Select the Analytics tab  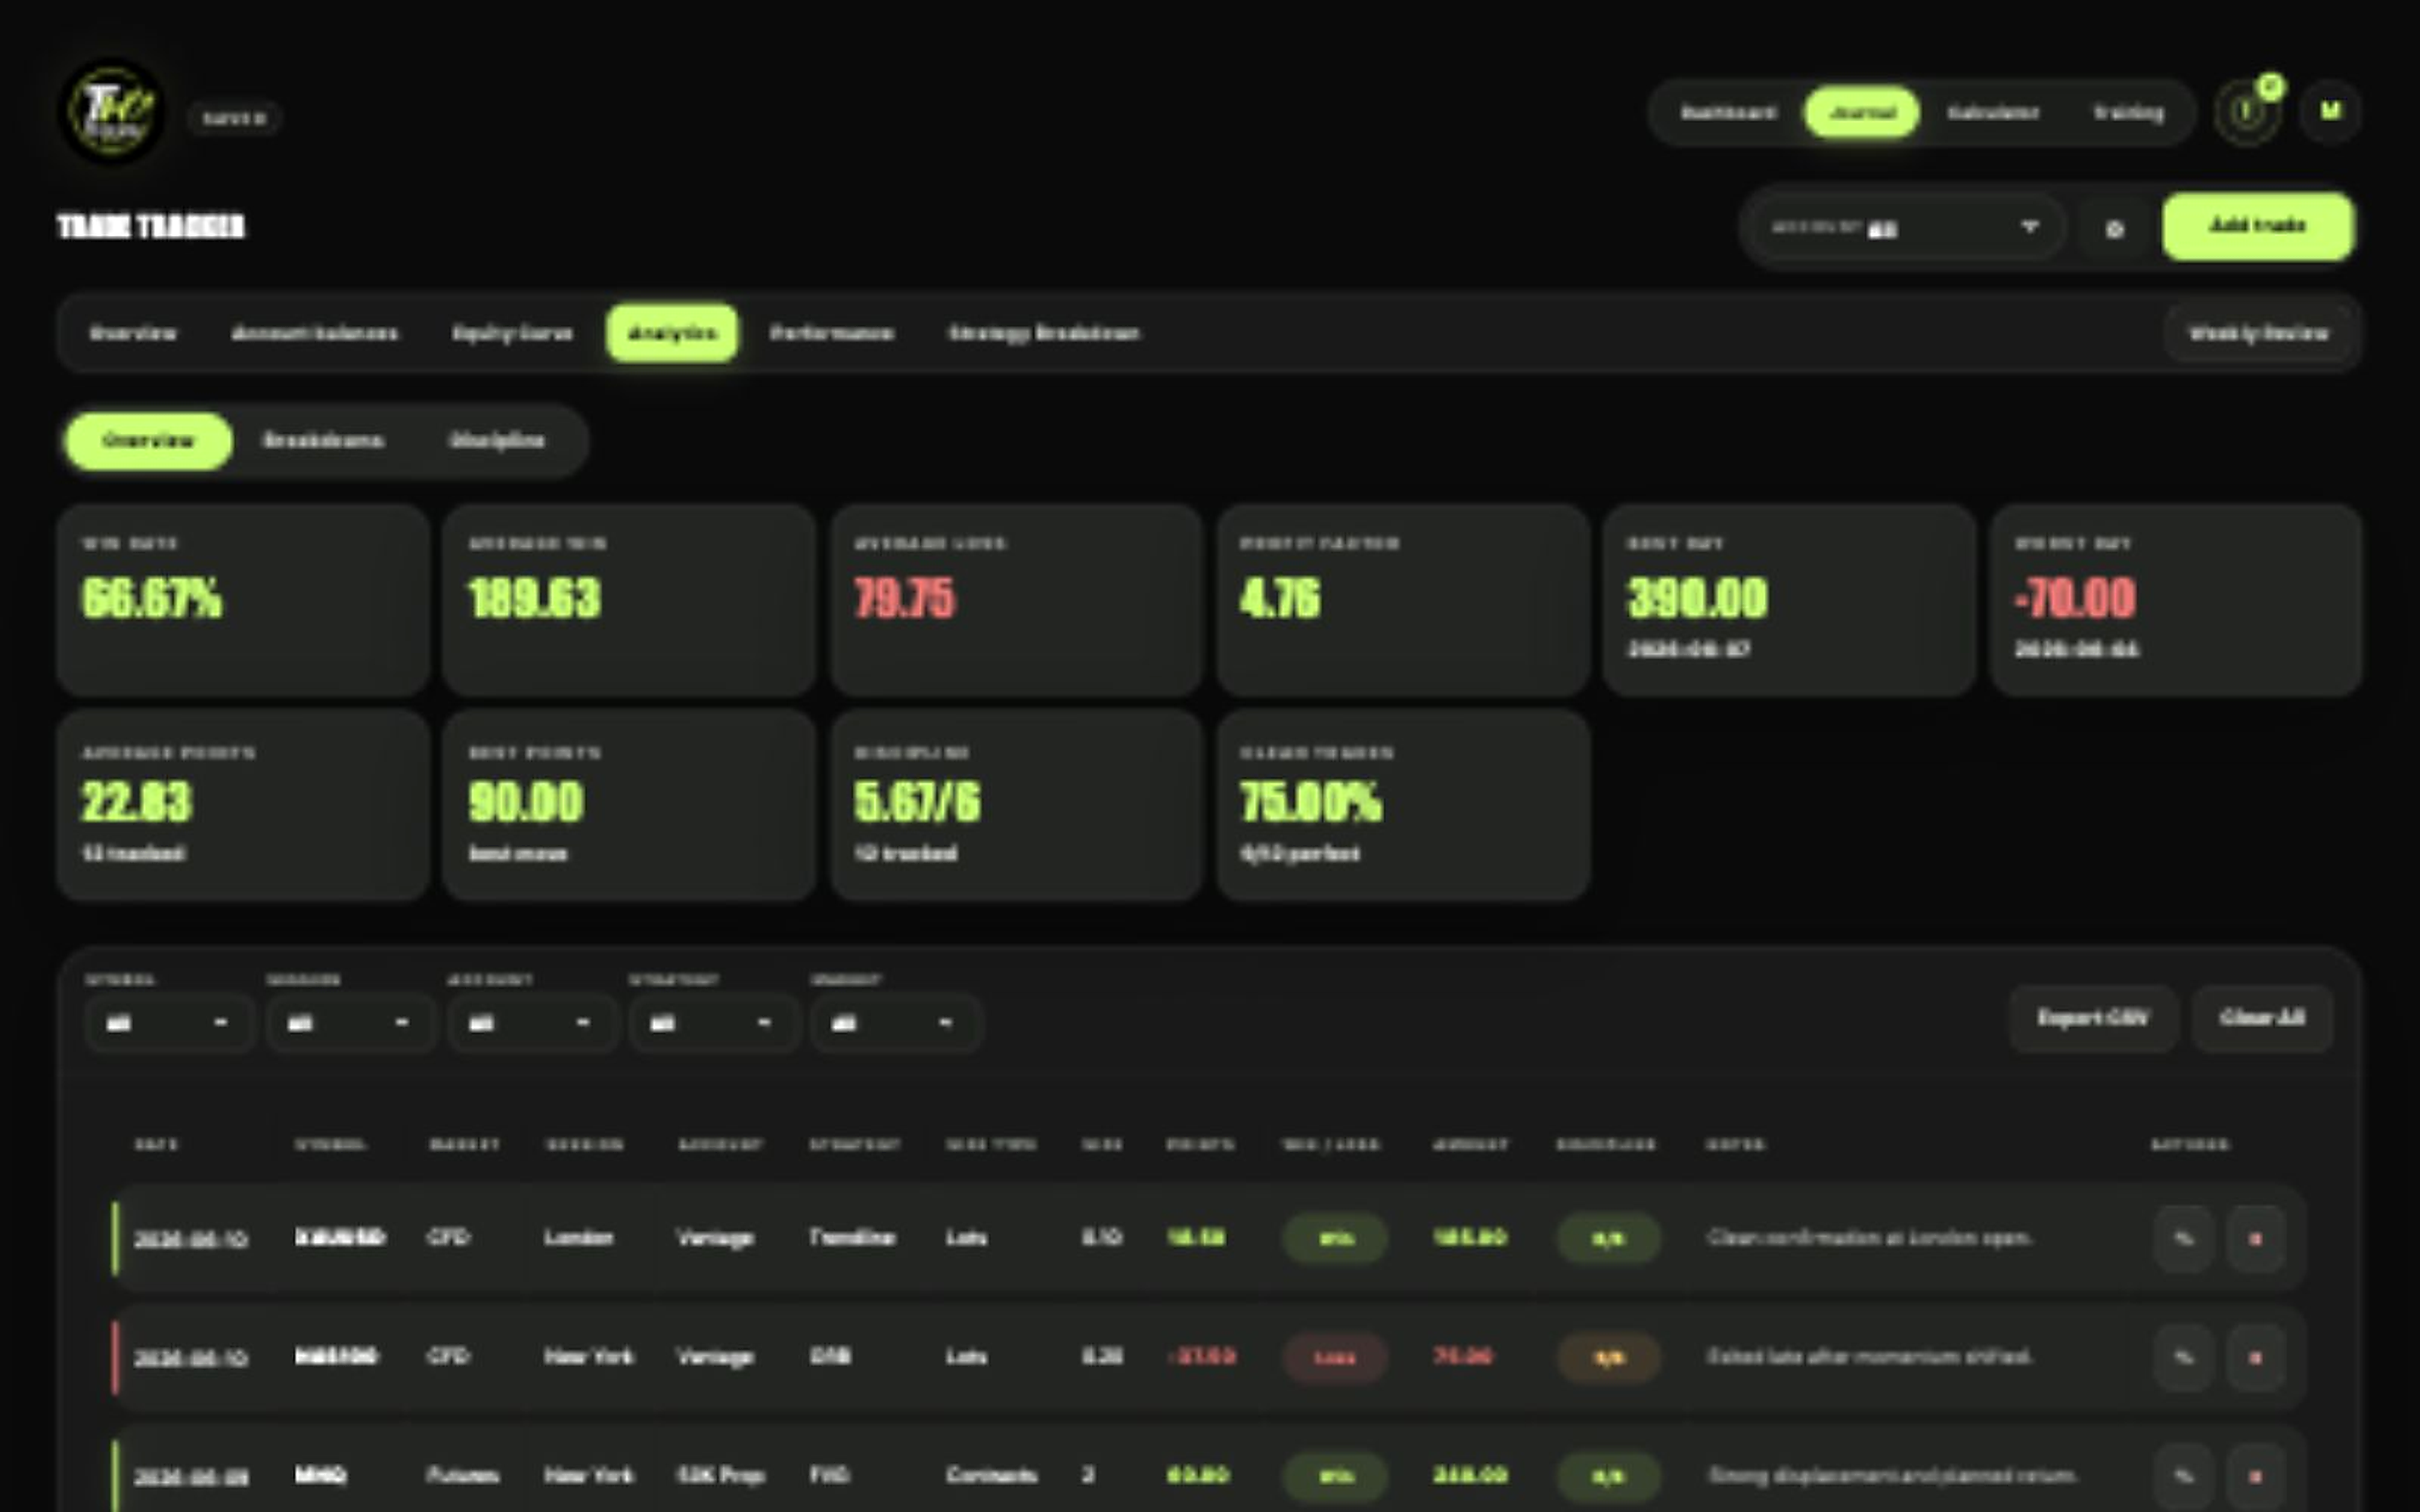pos(672,333)
